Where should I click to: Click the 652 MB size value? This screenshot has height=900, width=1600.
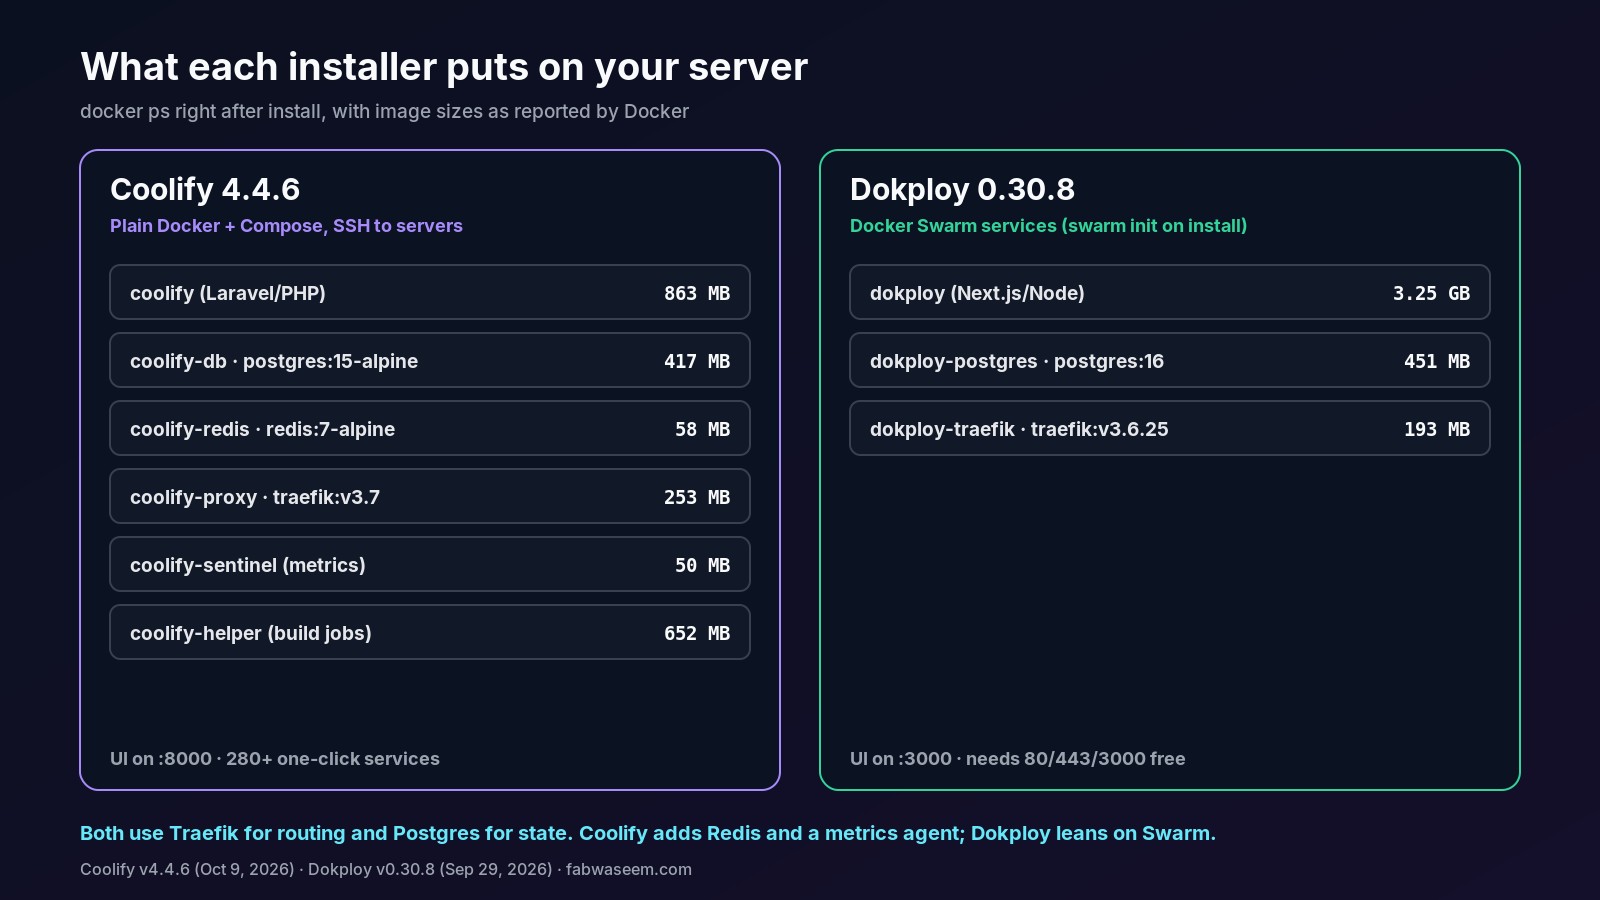(697, 633)
